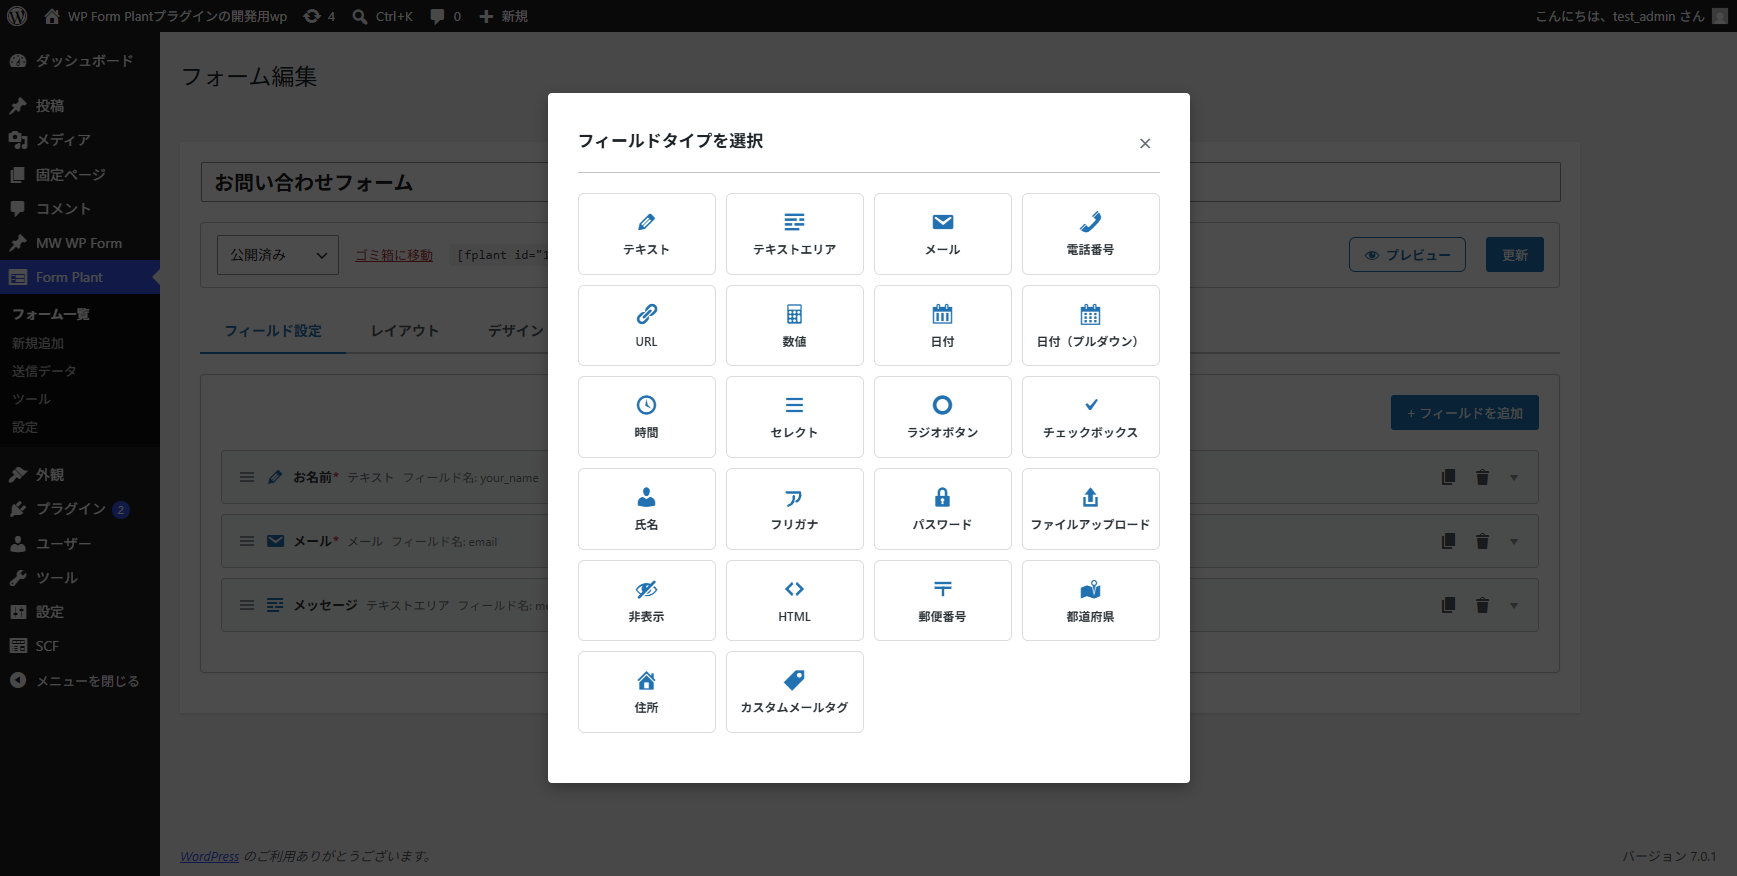Select the 郵便番号 field type
1737x876 pixels.
click(x=943, y=601)
